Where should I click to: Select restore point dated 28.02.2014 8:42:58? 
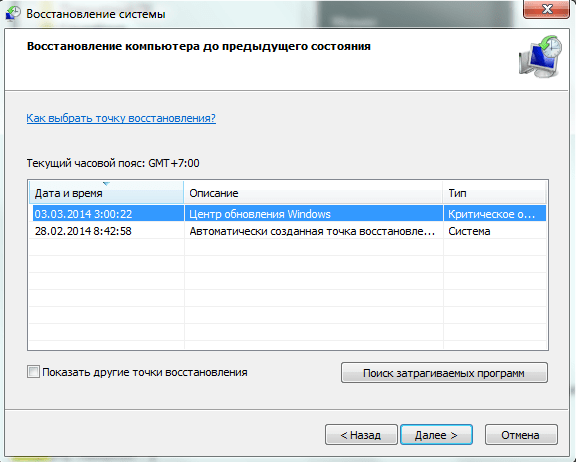click(x=83, y=231)
